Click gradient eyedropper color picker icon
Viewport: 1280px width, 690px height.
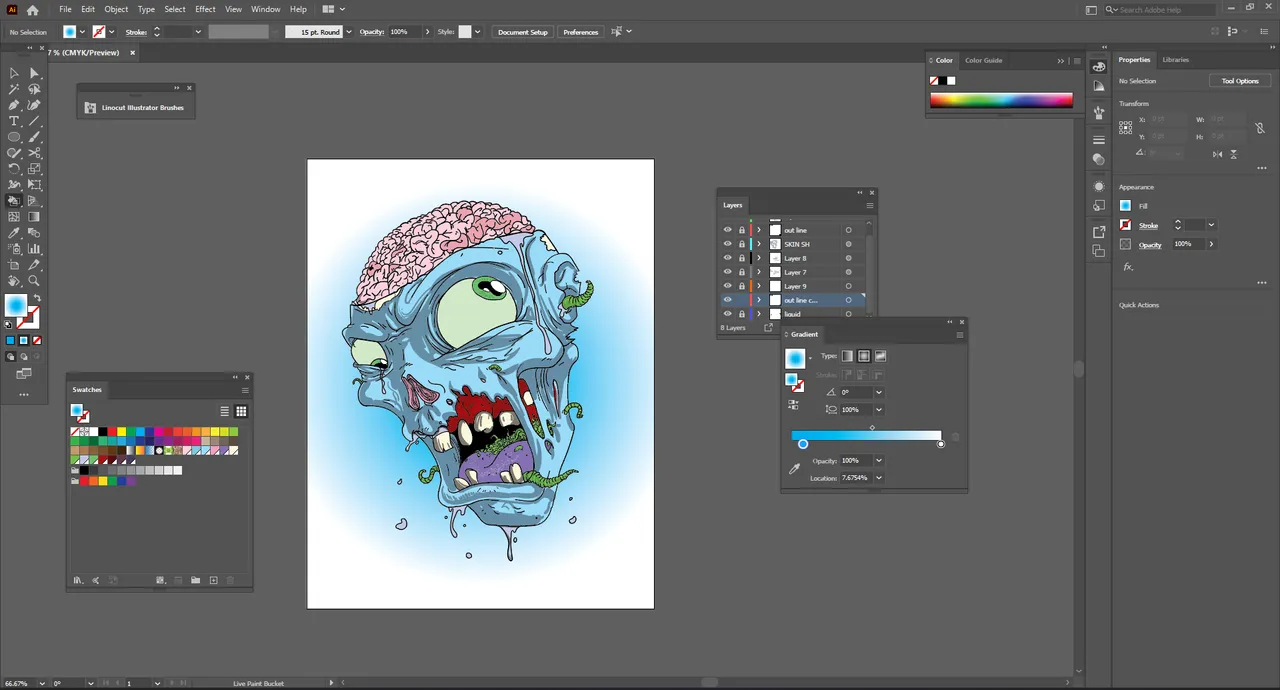[x=794, y=468]
